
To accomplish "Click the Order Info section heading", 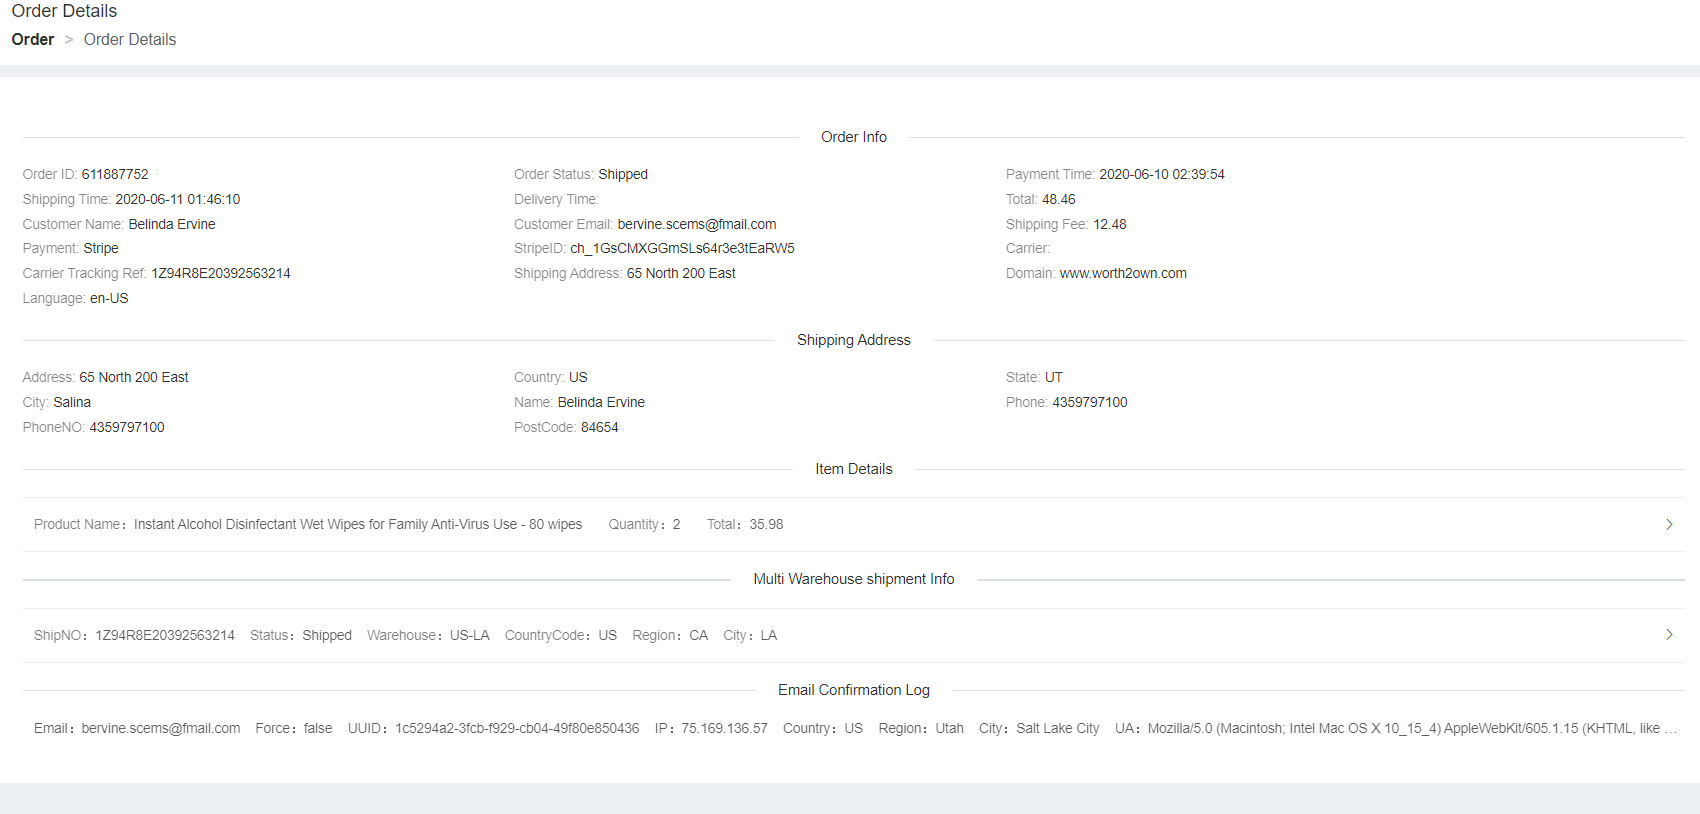I will pos(853,137).
